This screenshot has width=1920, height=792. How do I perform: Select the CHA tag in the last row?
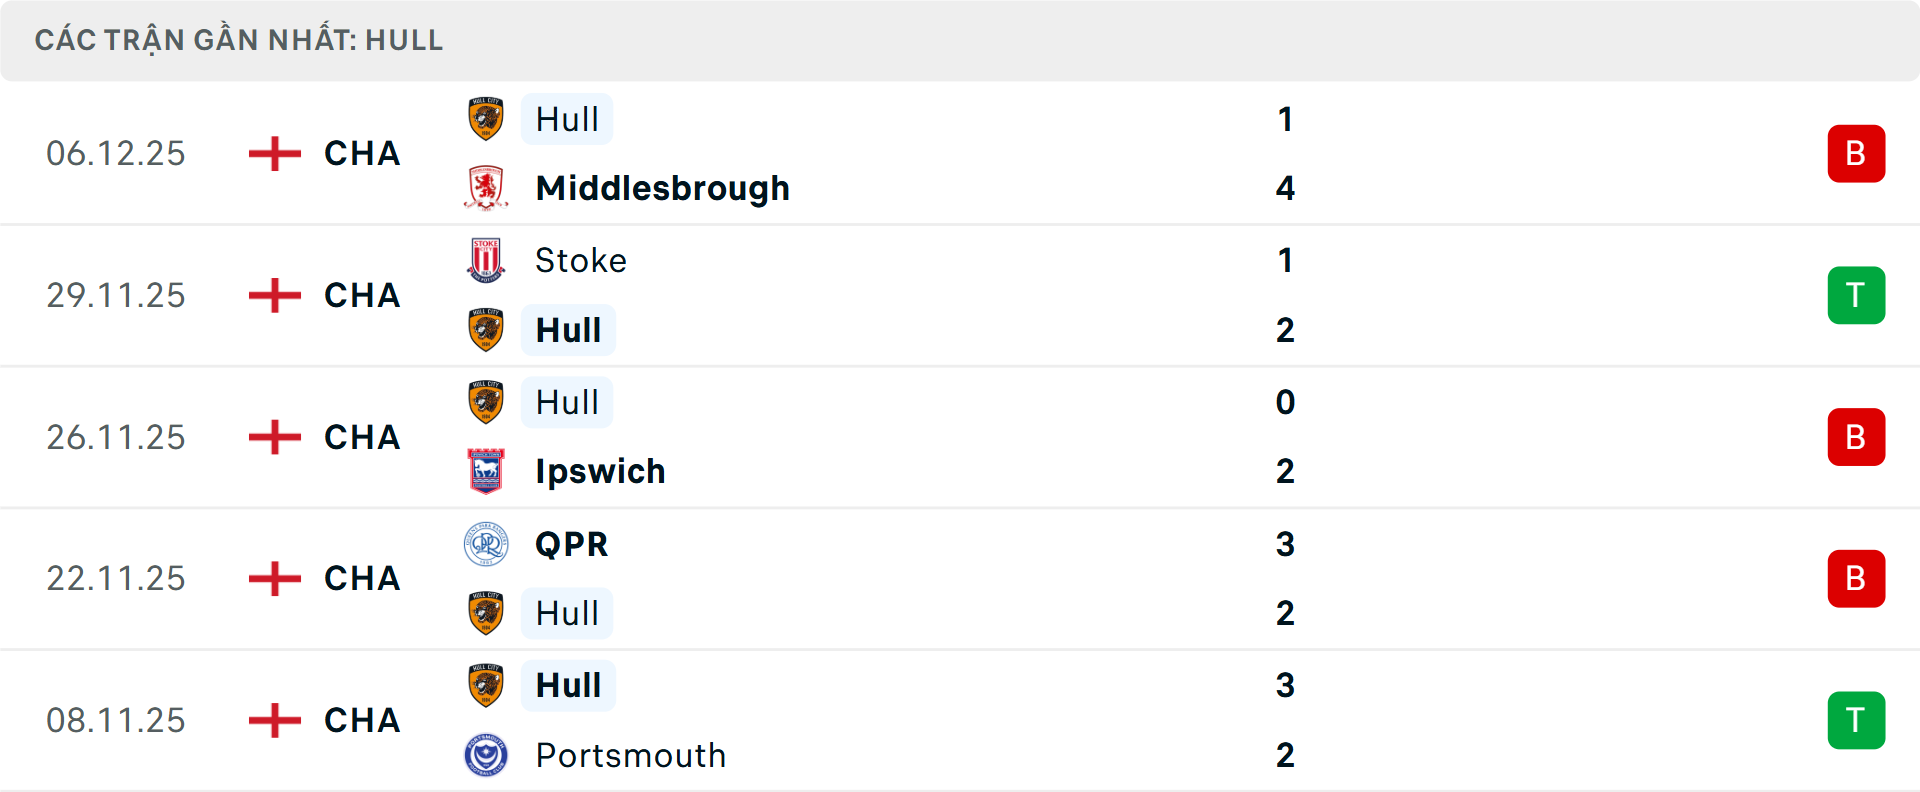click(361, 720)
